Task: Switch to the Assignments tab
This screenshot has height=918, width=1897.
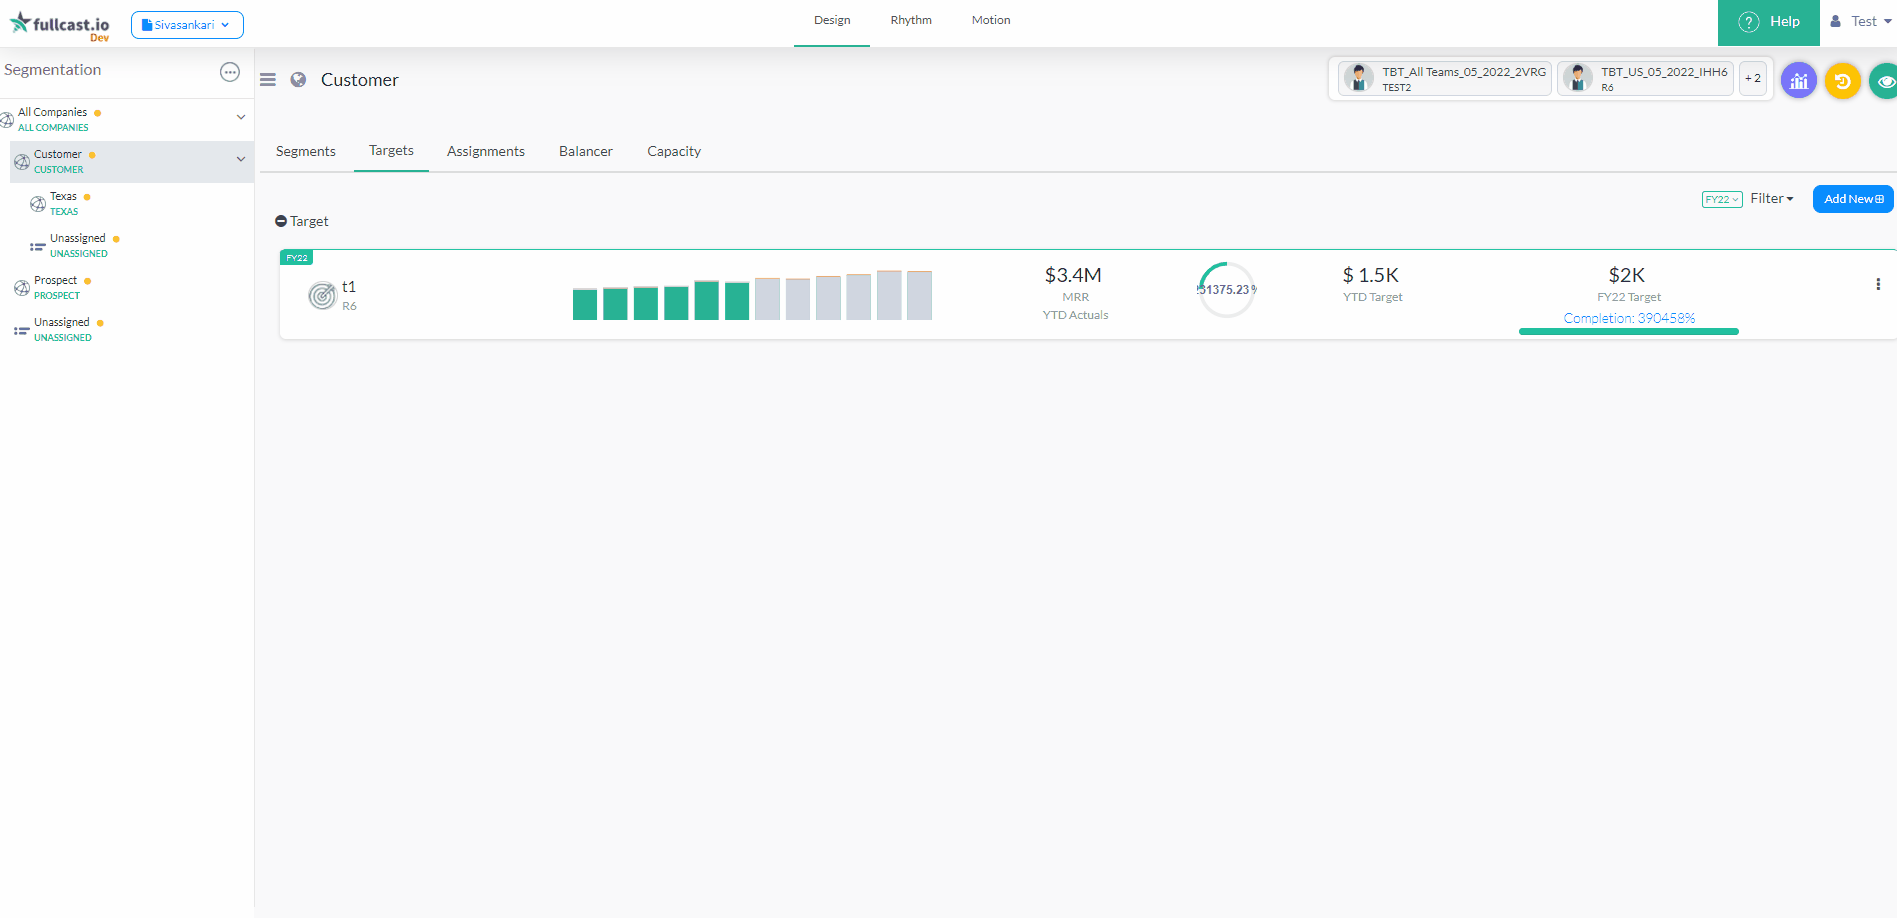Action: pos(485,151)
